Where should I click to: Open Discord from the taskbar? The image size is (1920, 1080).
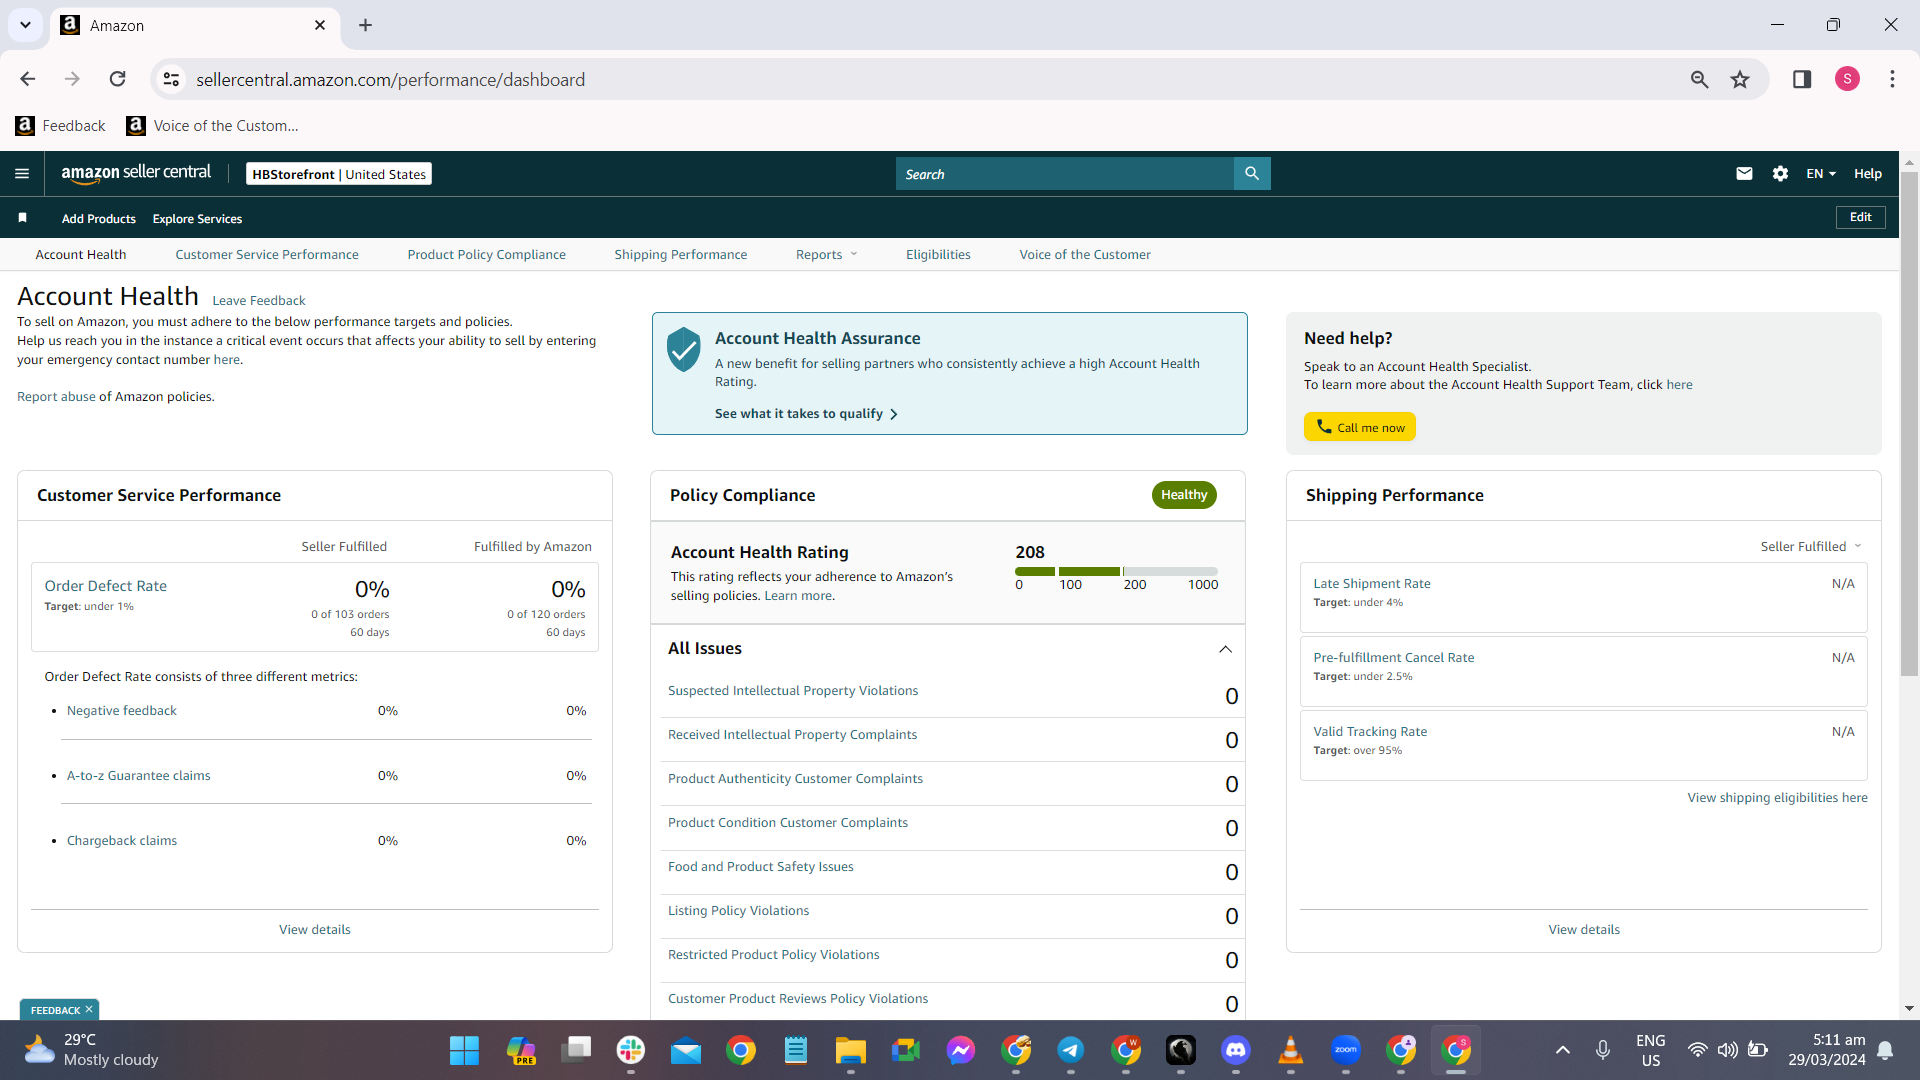pyautogui.click(x=1236, y=1050)
